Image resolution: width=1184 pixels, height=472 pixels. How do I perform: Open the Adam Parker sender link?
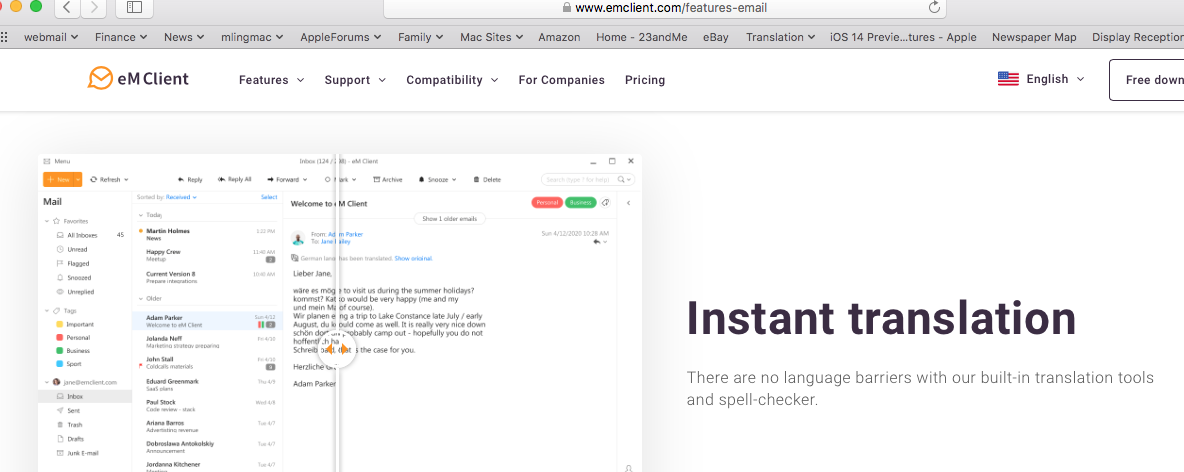[x=344, y=235]
